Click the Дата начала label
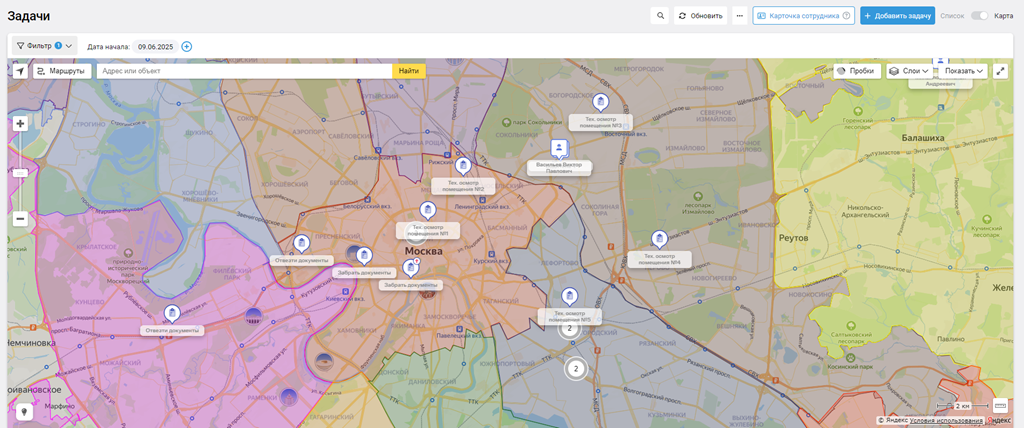This screenshot has height=428, width=1024. pos(108,46)
